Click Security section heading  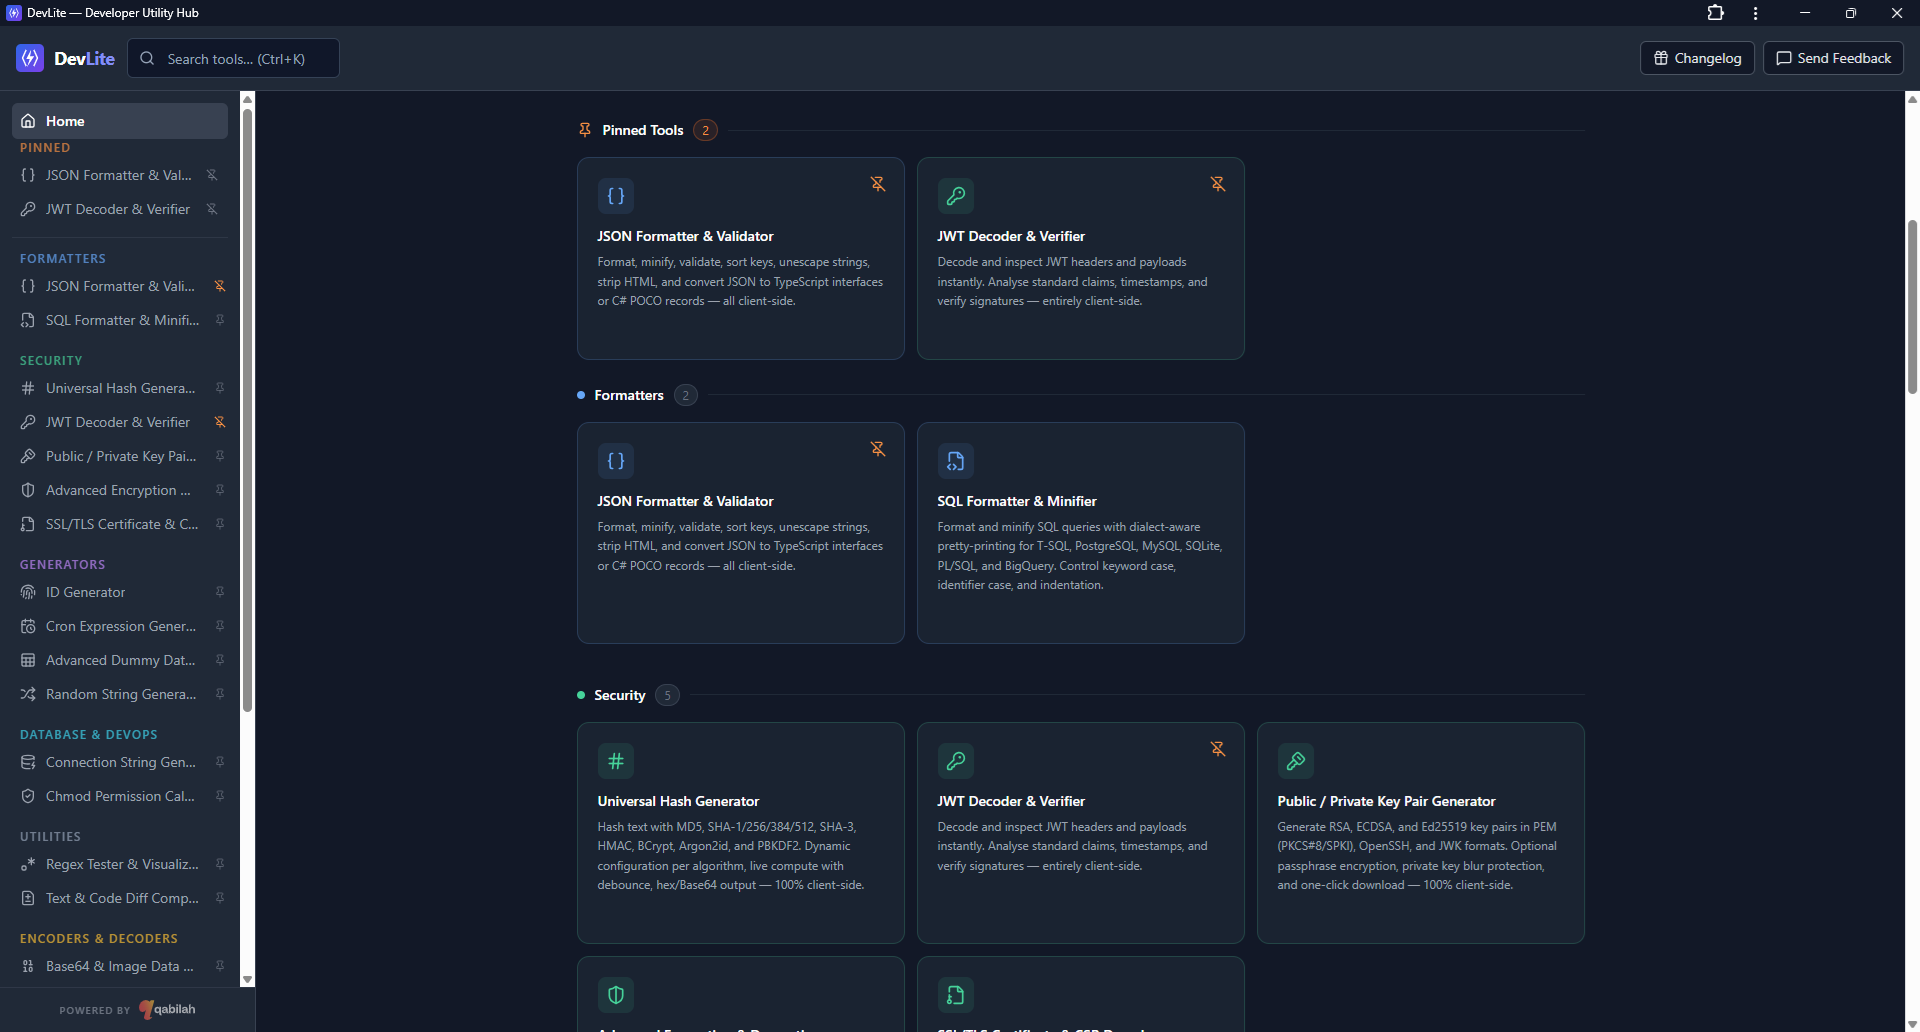(620, 695)
